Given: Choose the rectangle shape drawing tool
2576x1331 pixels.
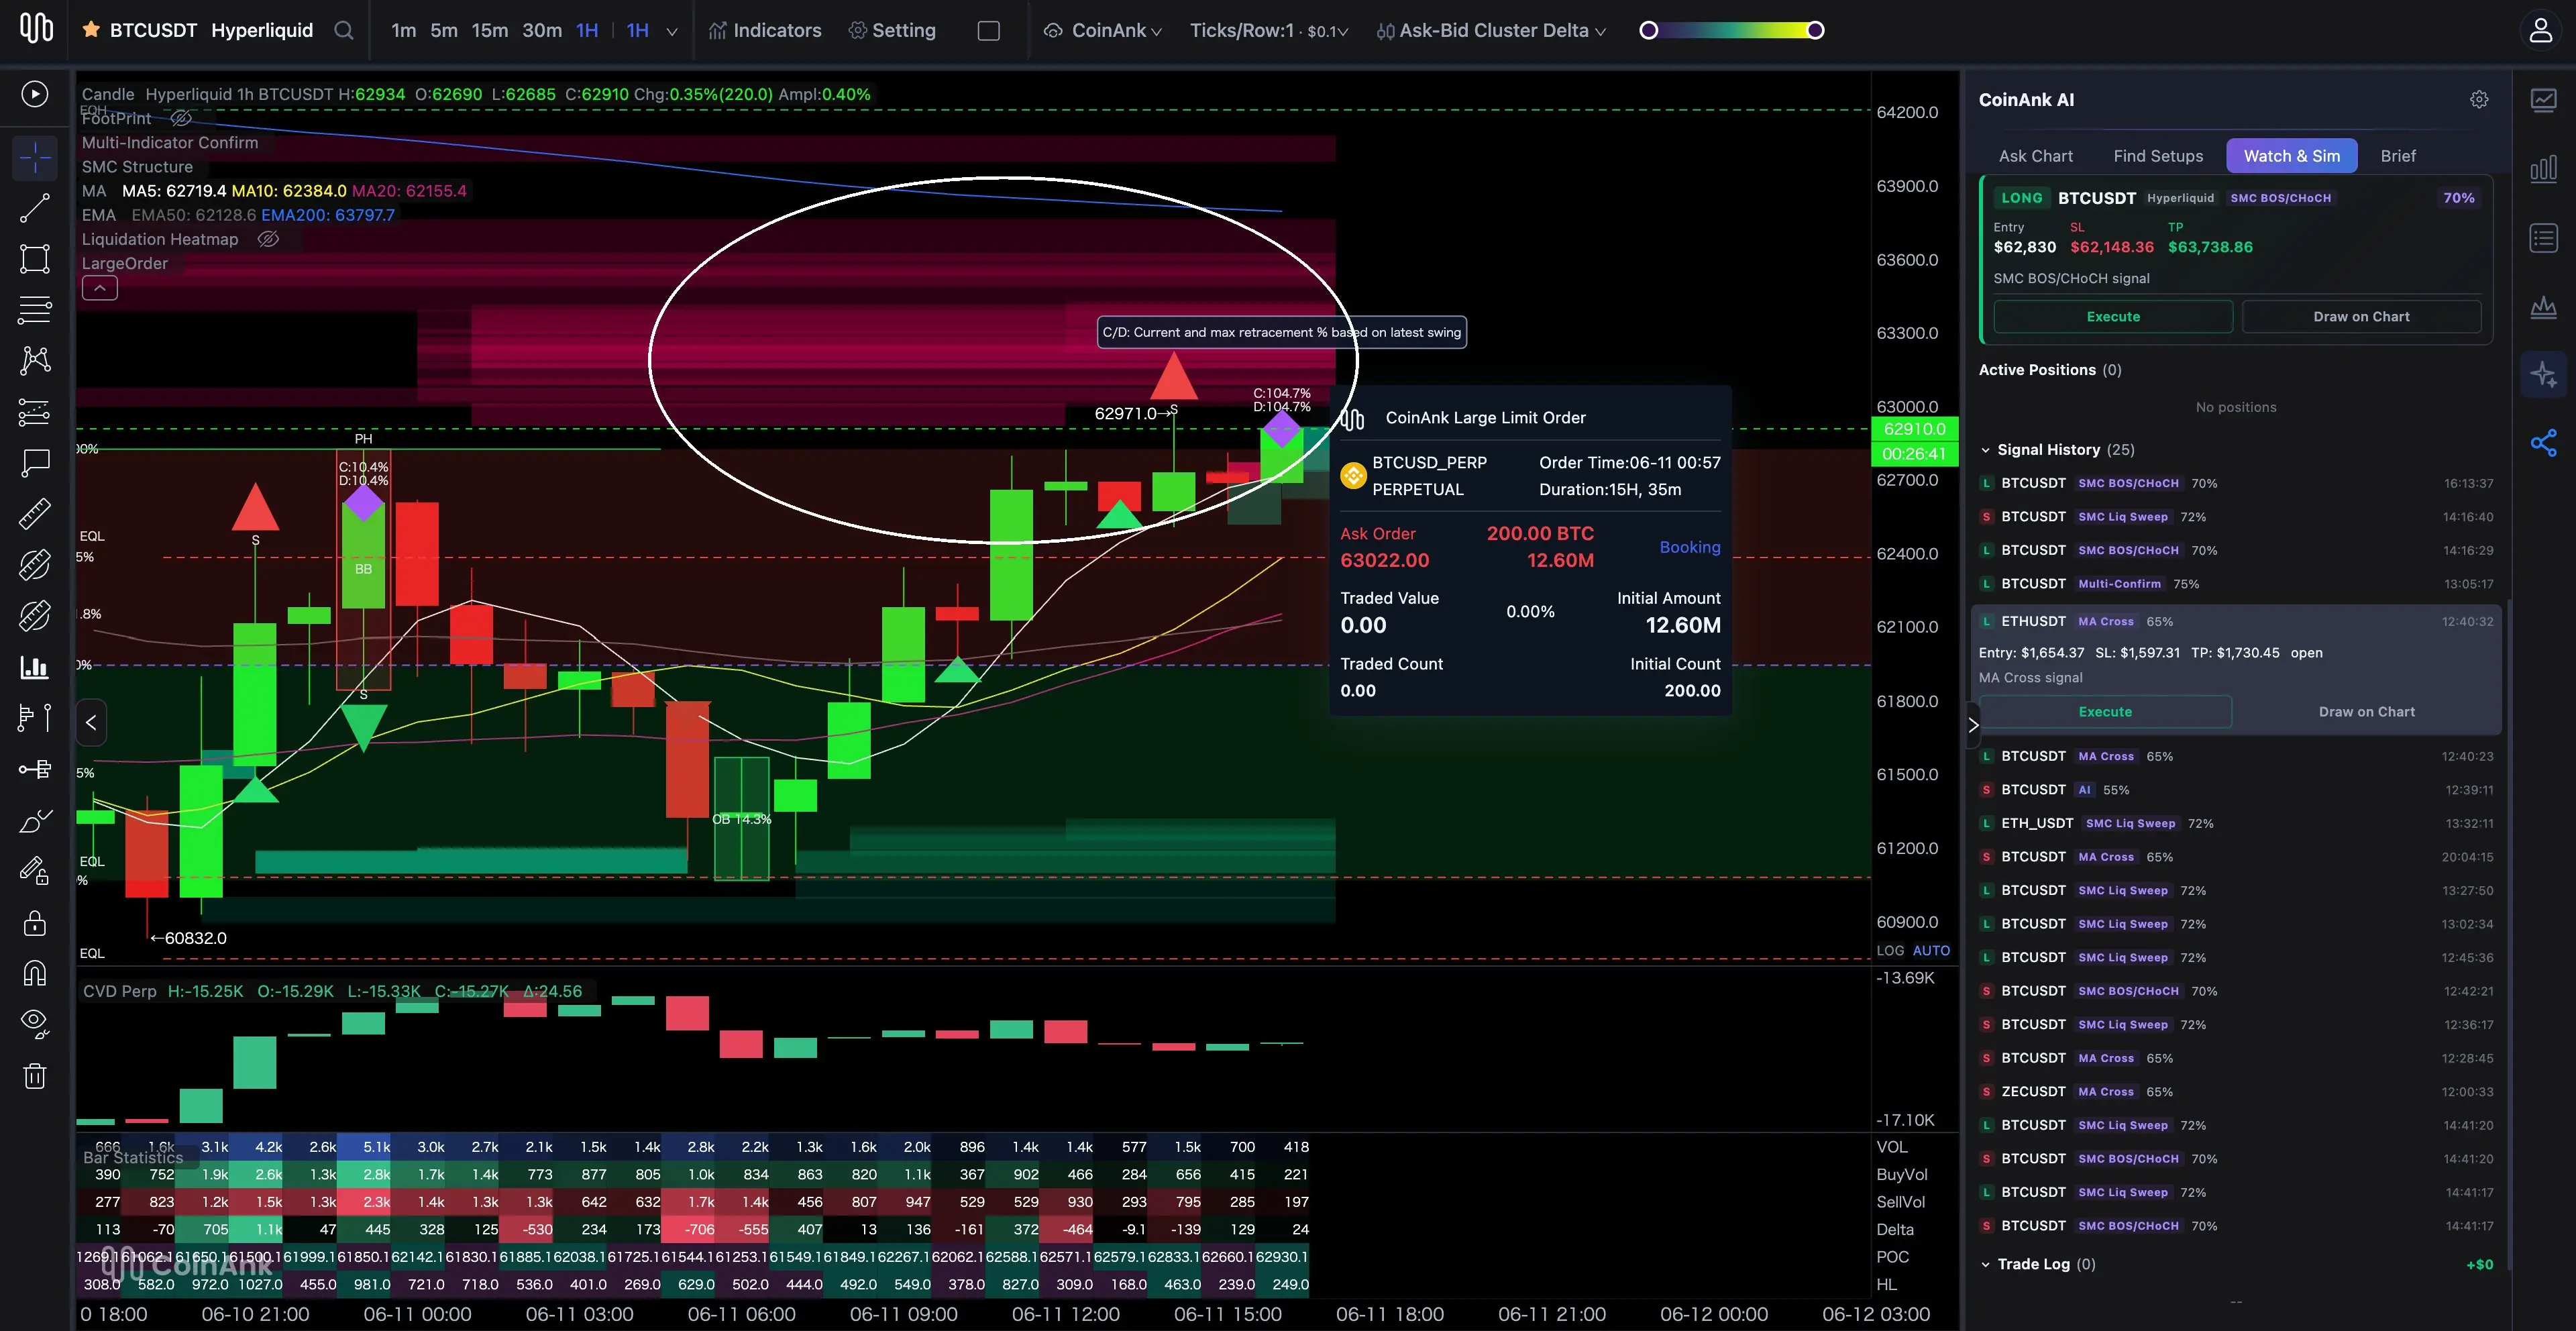Looking at the screenshot, I should tap(35, 259).
